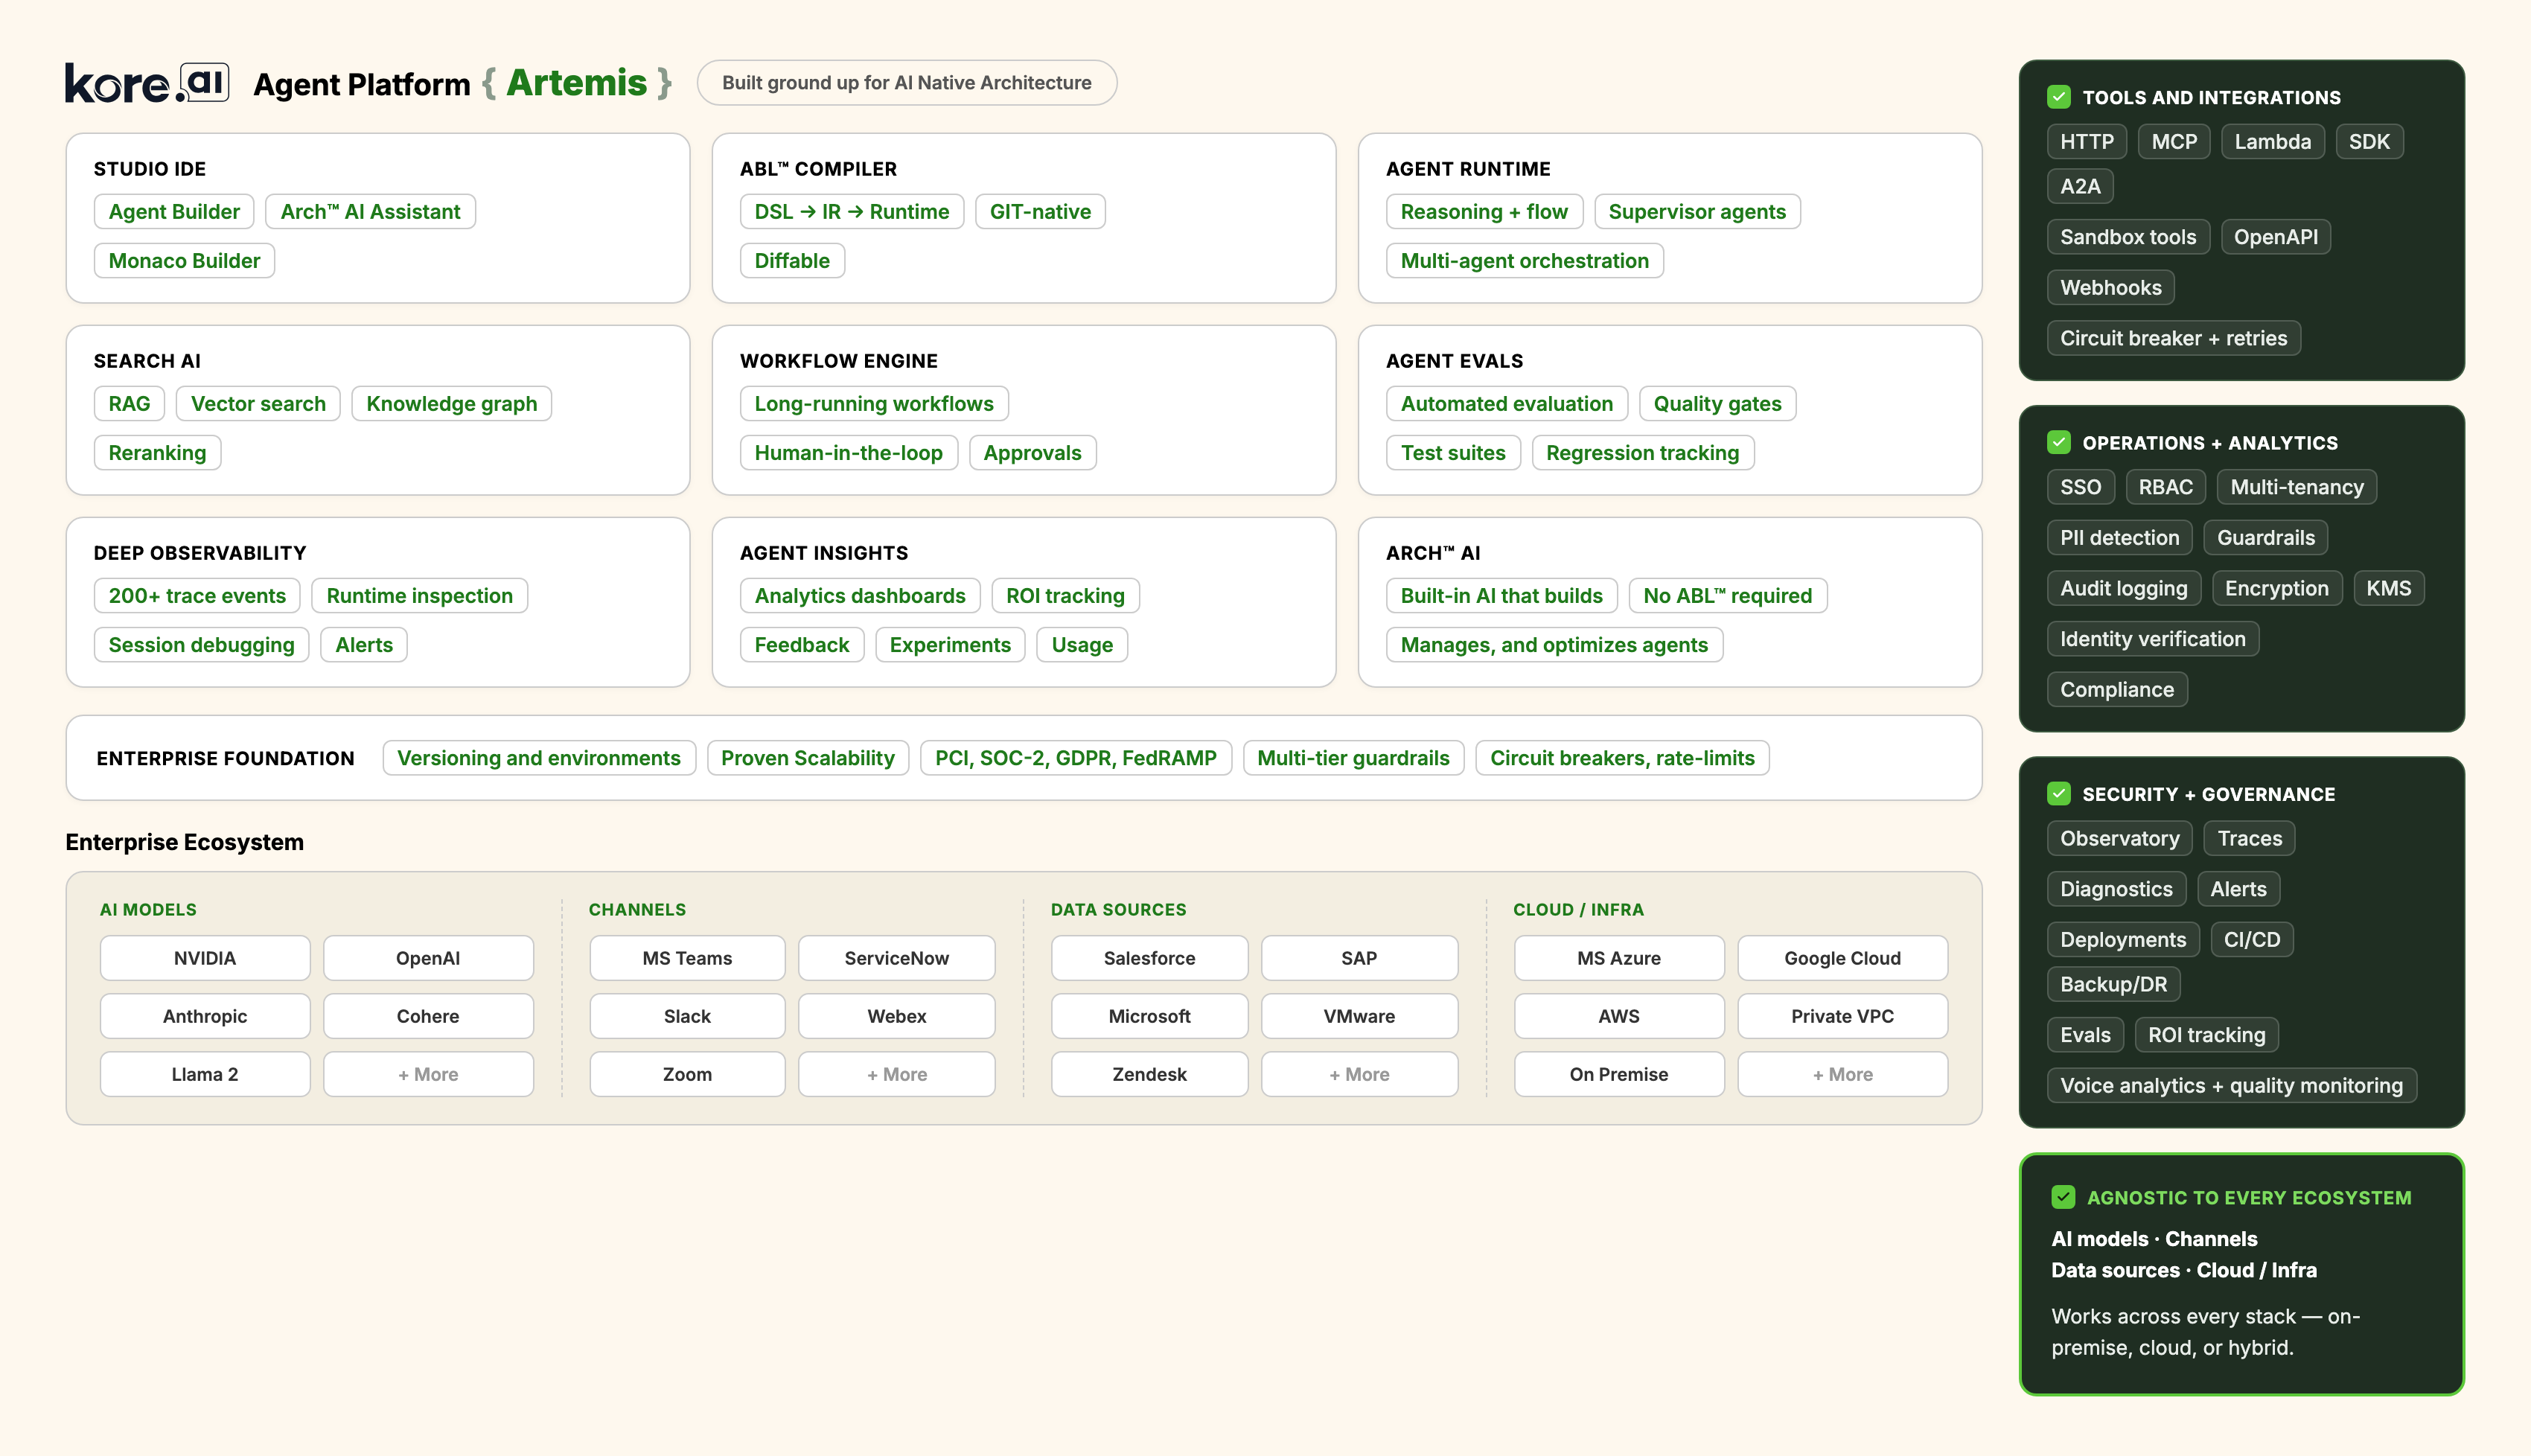Screen dimensions: 2531x1456
Task: Click the MCP tag
Action: pos(2174,142)
